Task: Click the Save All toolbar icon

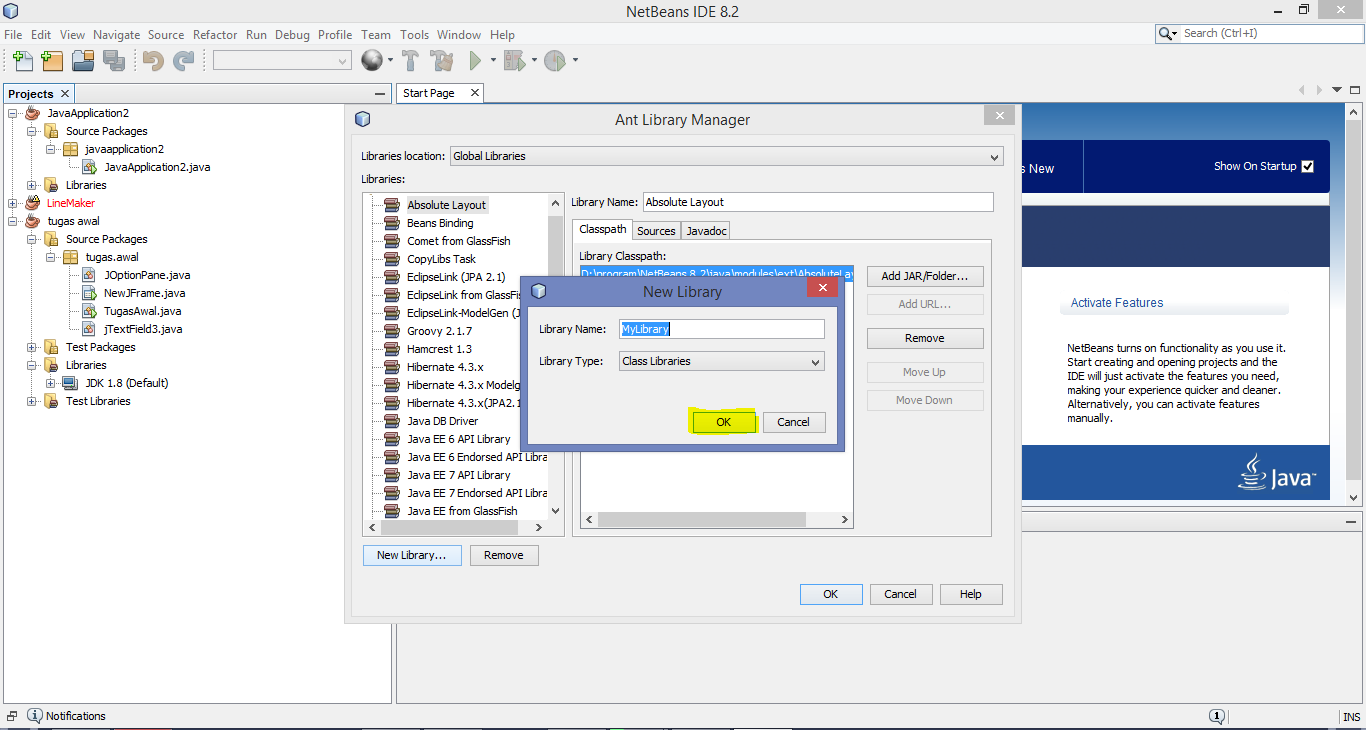Action: (x=114, y=61)
